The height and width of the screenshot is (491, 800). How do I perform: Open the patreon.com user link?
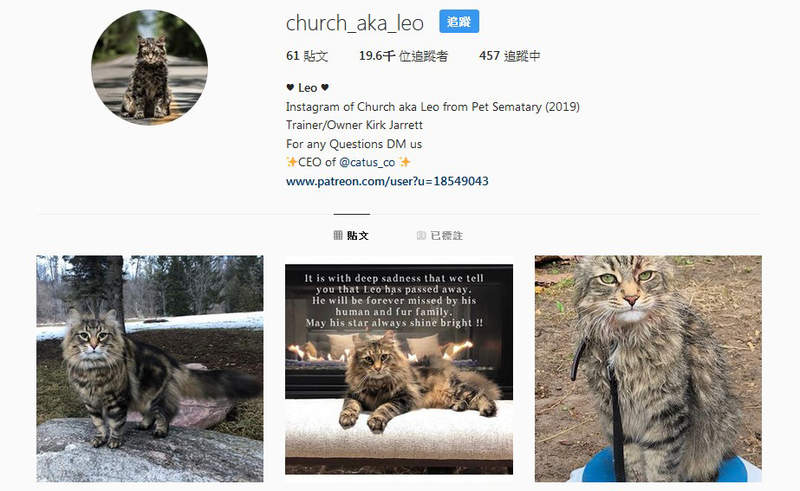click(387, 181)
